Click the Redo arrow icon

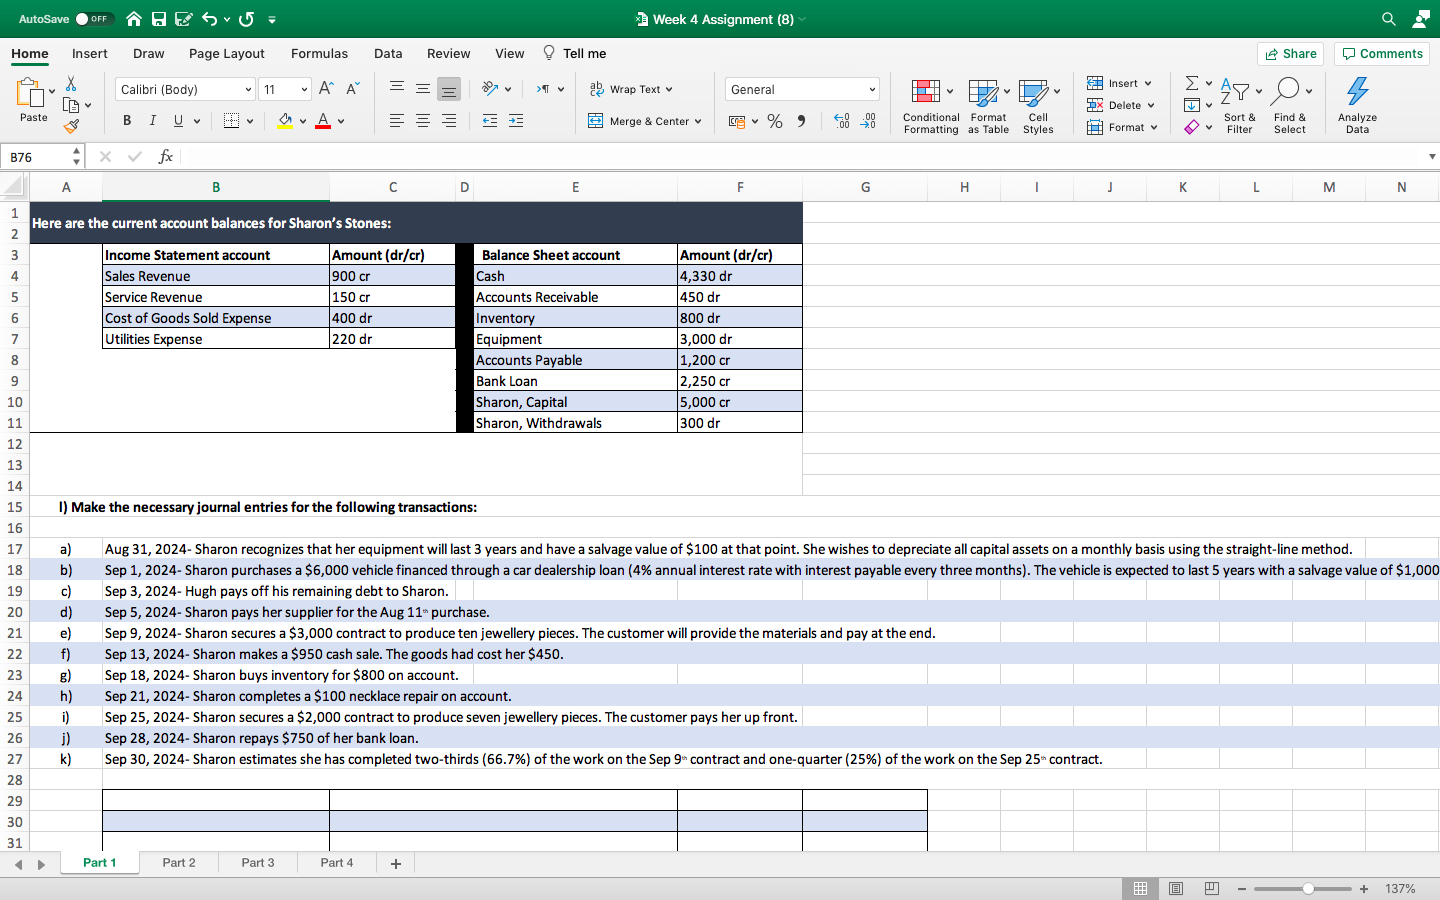(246, 19)
